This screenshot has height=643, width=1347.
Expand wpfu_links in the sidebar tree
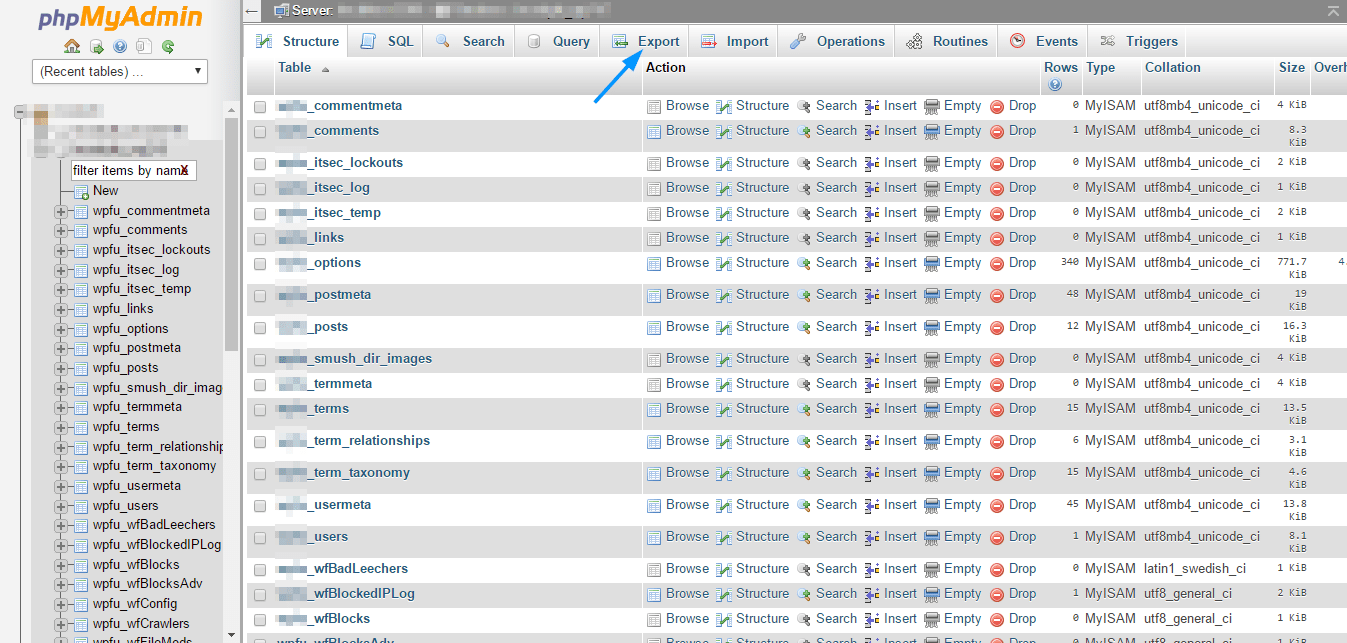click(61, 309)
